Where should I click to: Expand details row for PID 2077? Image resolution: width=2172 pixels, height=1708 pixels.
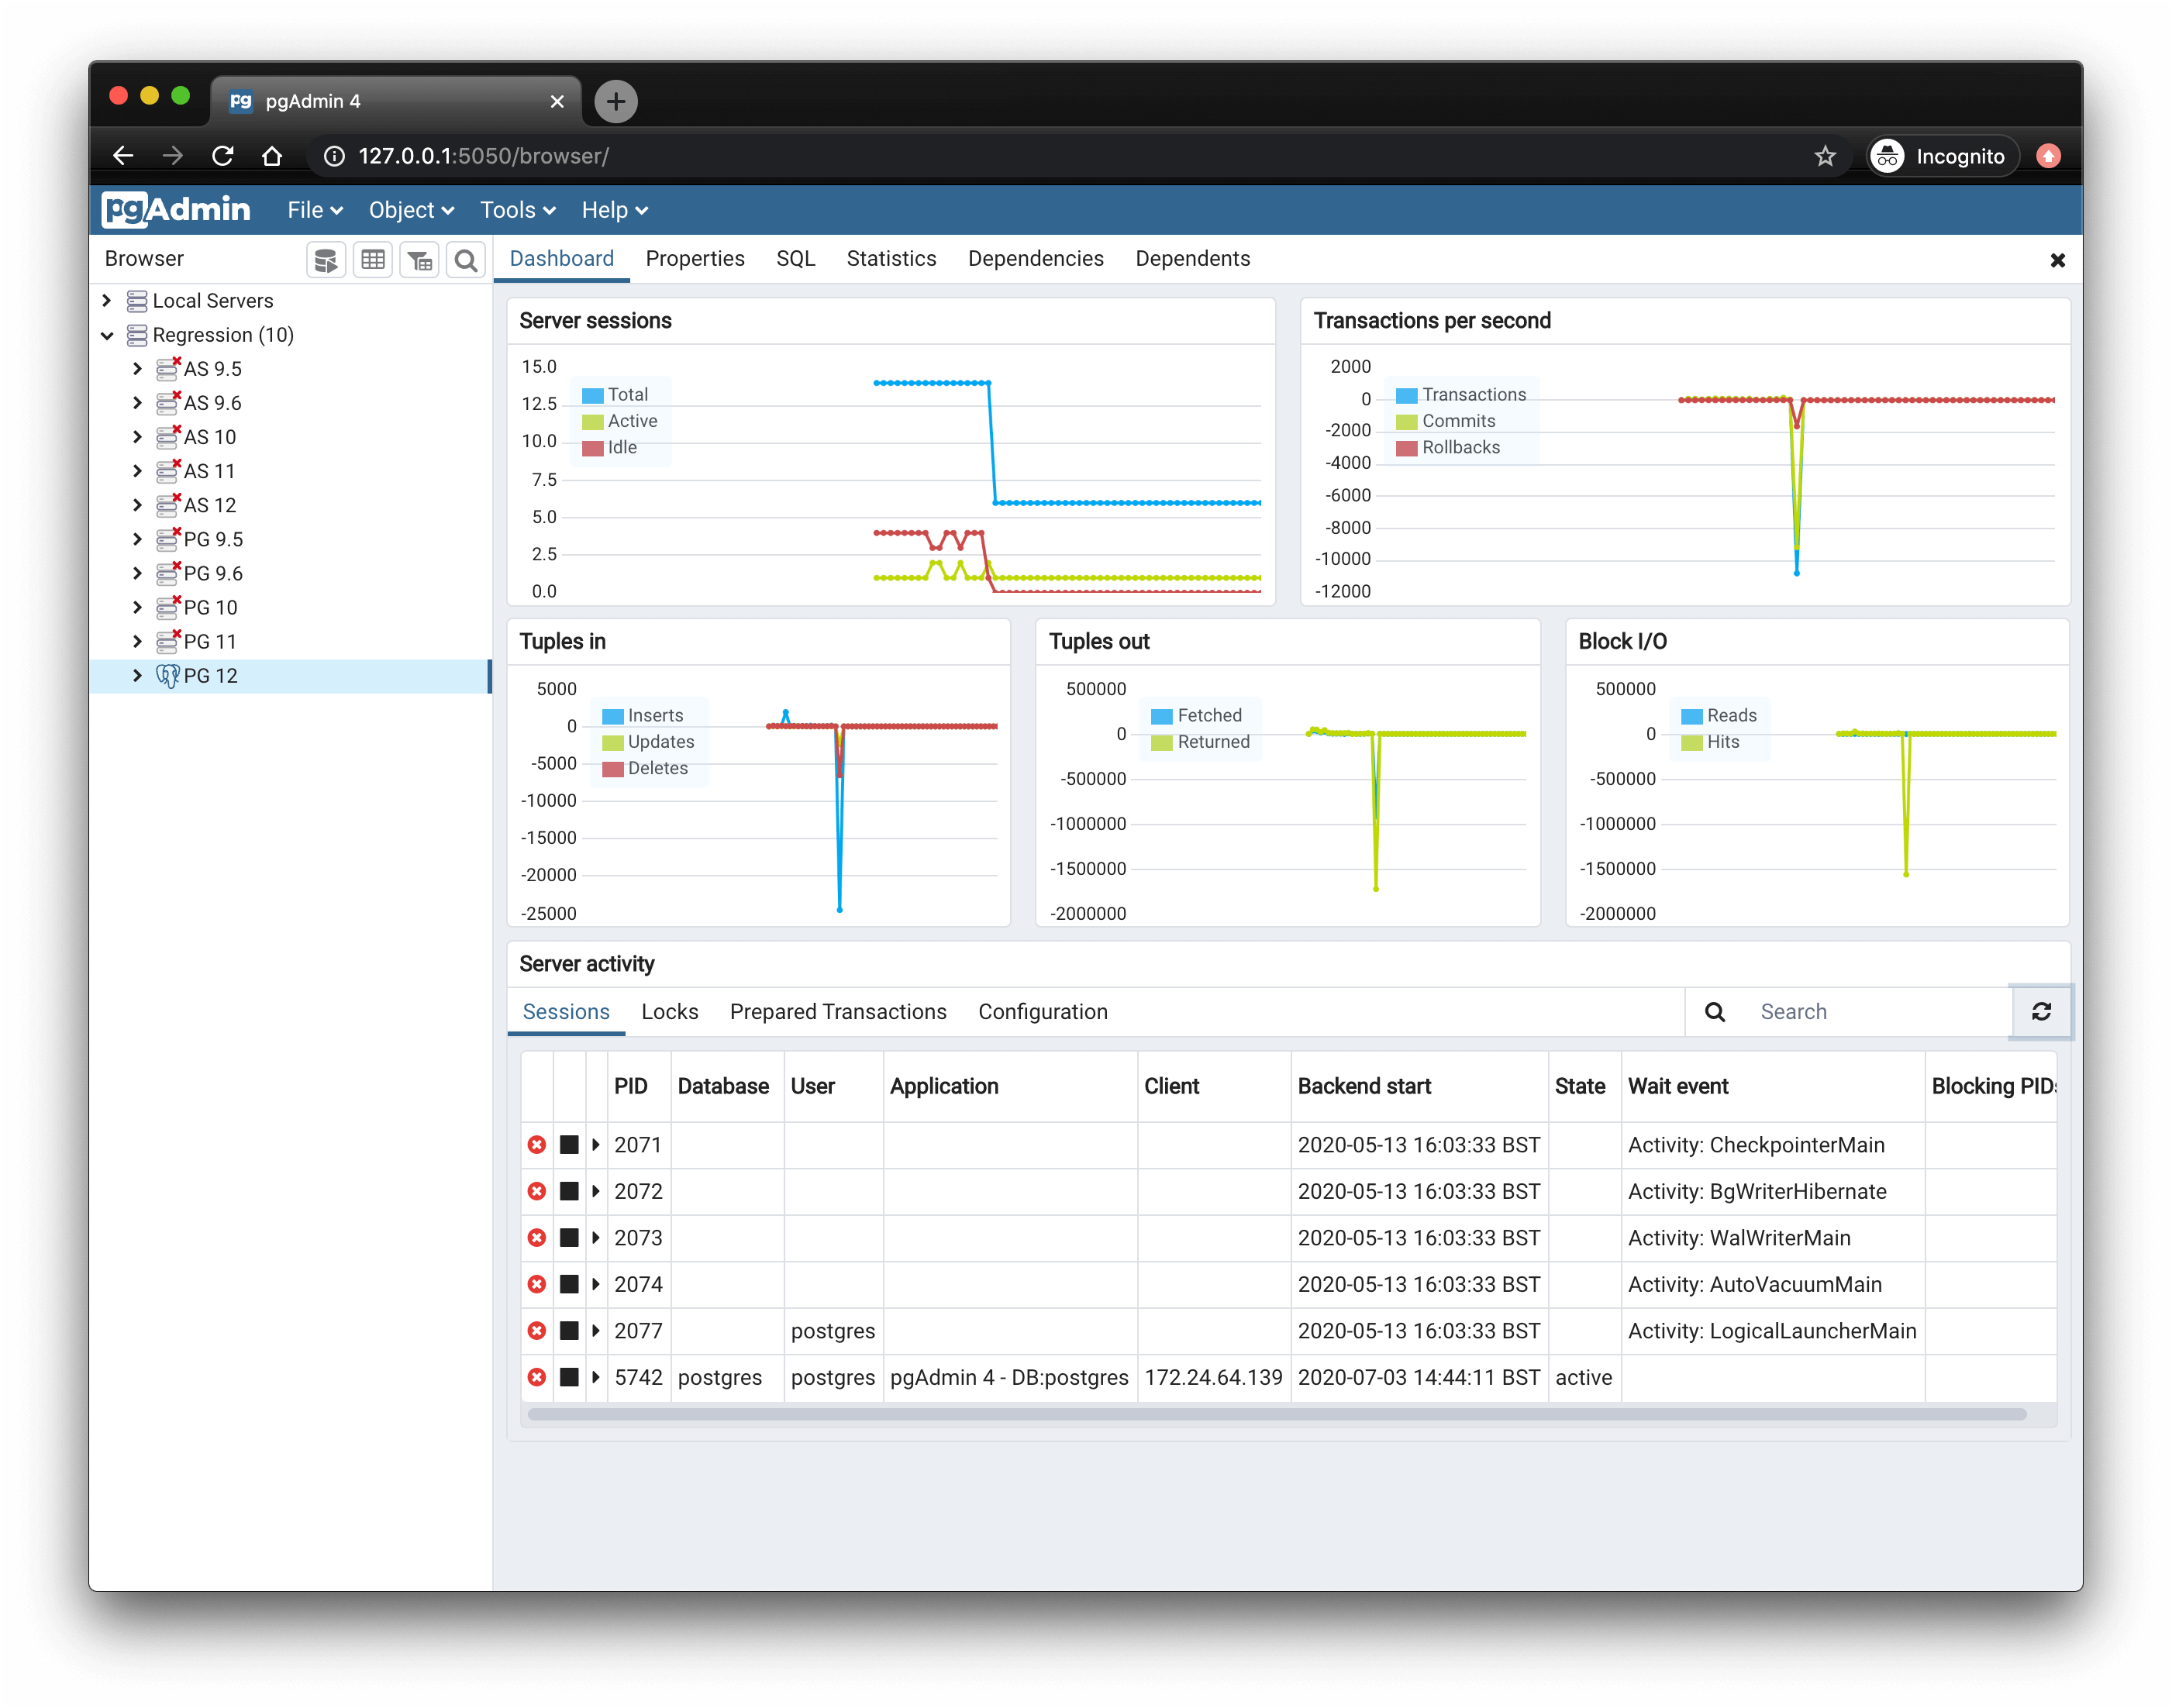(x=596, y=1330)
